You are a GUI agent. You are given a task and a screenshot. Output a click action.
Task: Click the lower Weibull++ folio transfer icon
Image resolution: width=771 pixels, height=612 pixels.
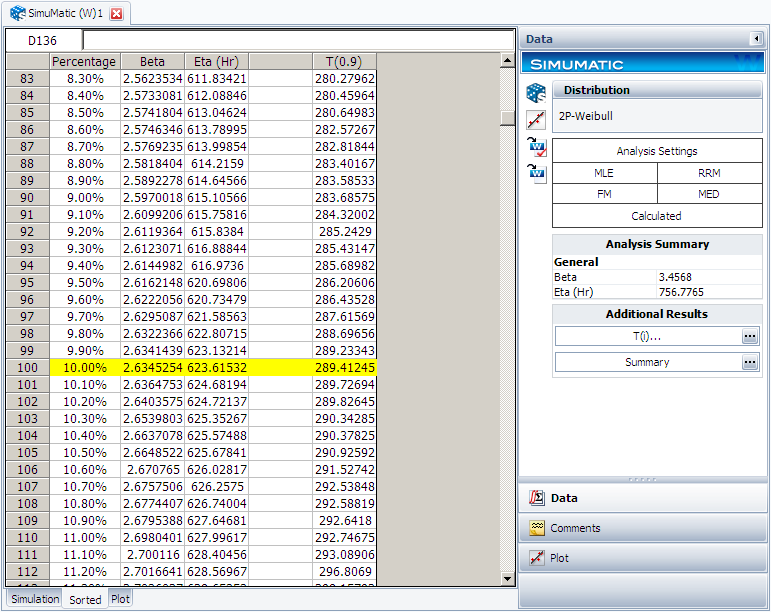coord(536,173)
